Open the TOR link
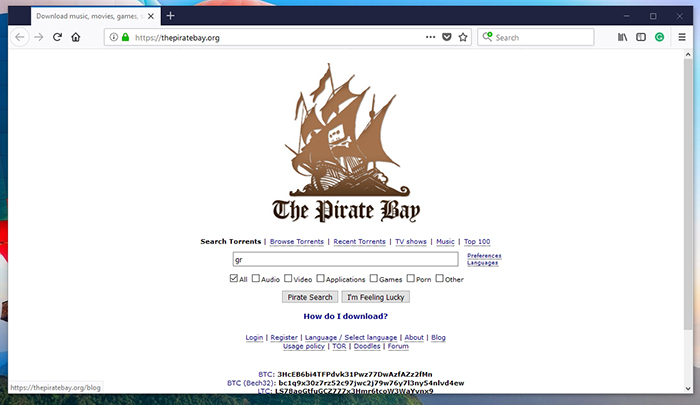 click(x=339, y=346)
